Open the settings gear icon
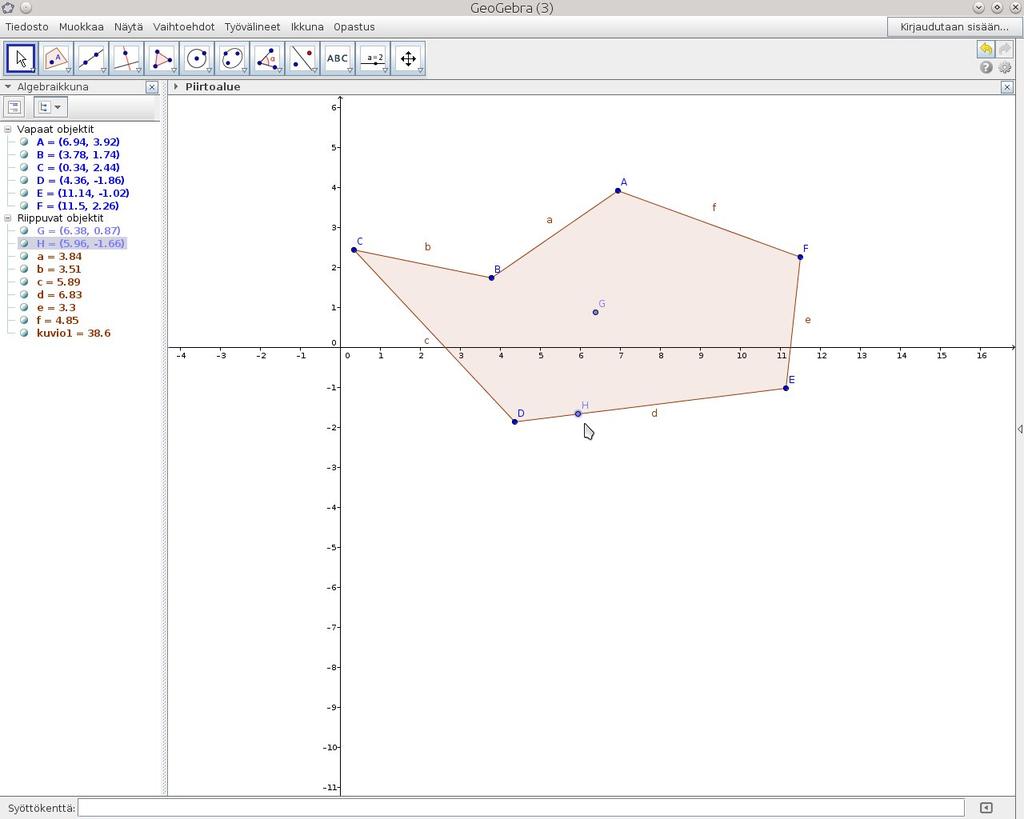 (1005, 67)
